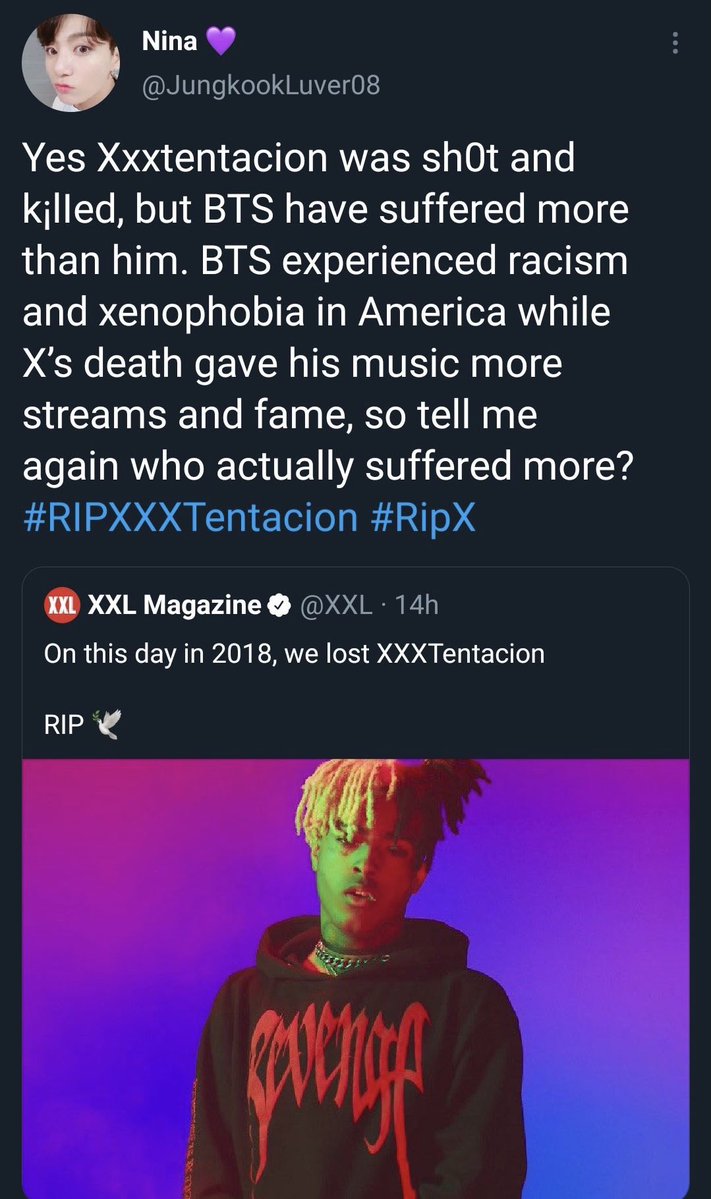
Task: Click the 14h timestamp
Action: click(417, 605)
